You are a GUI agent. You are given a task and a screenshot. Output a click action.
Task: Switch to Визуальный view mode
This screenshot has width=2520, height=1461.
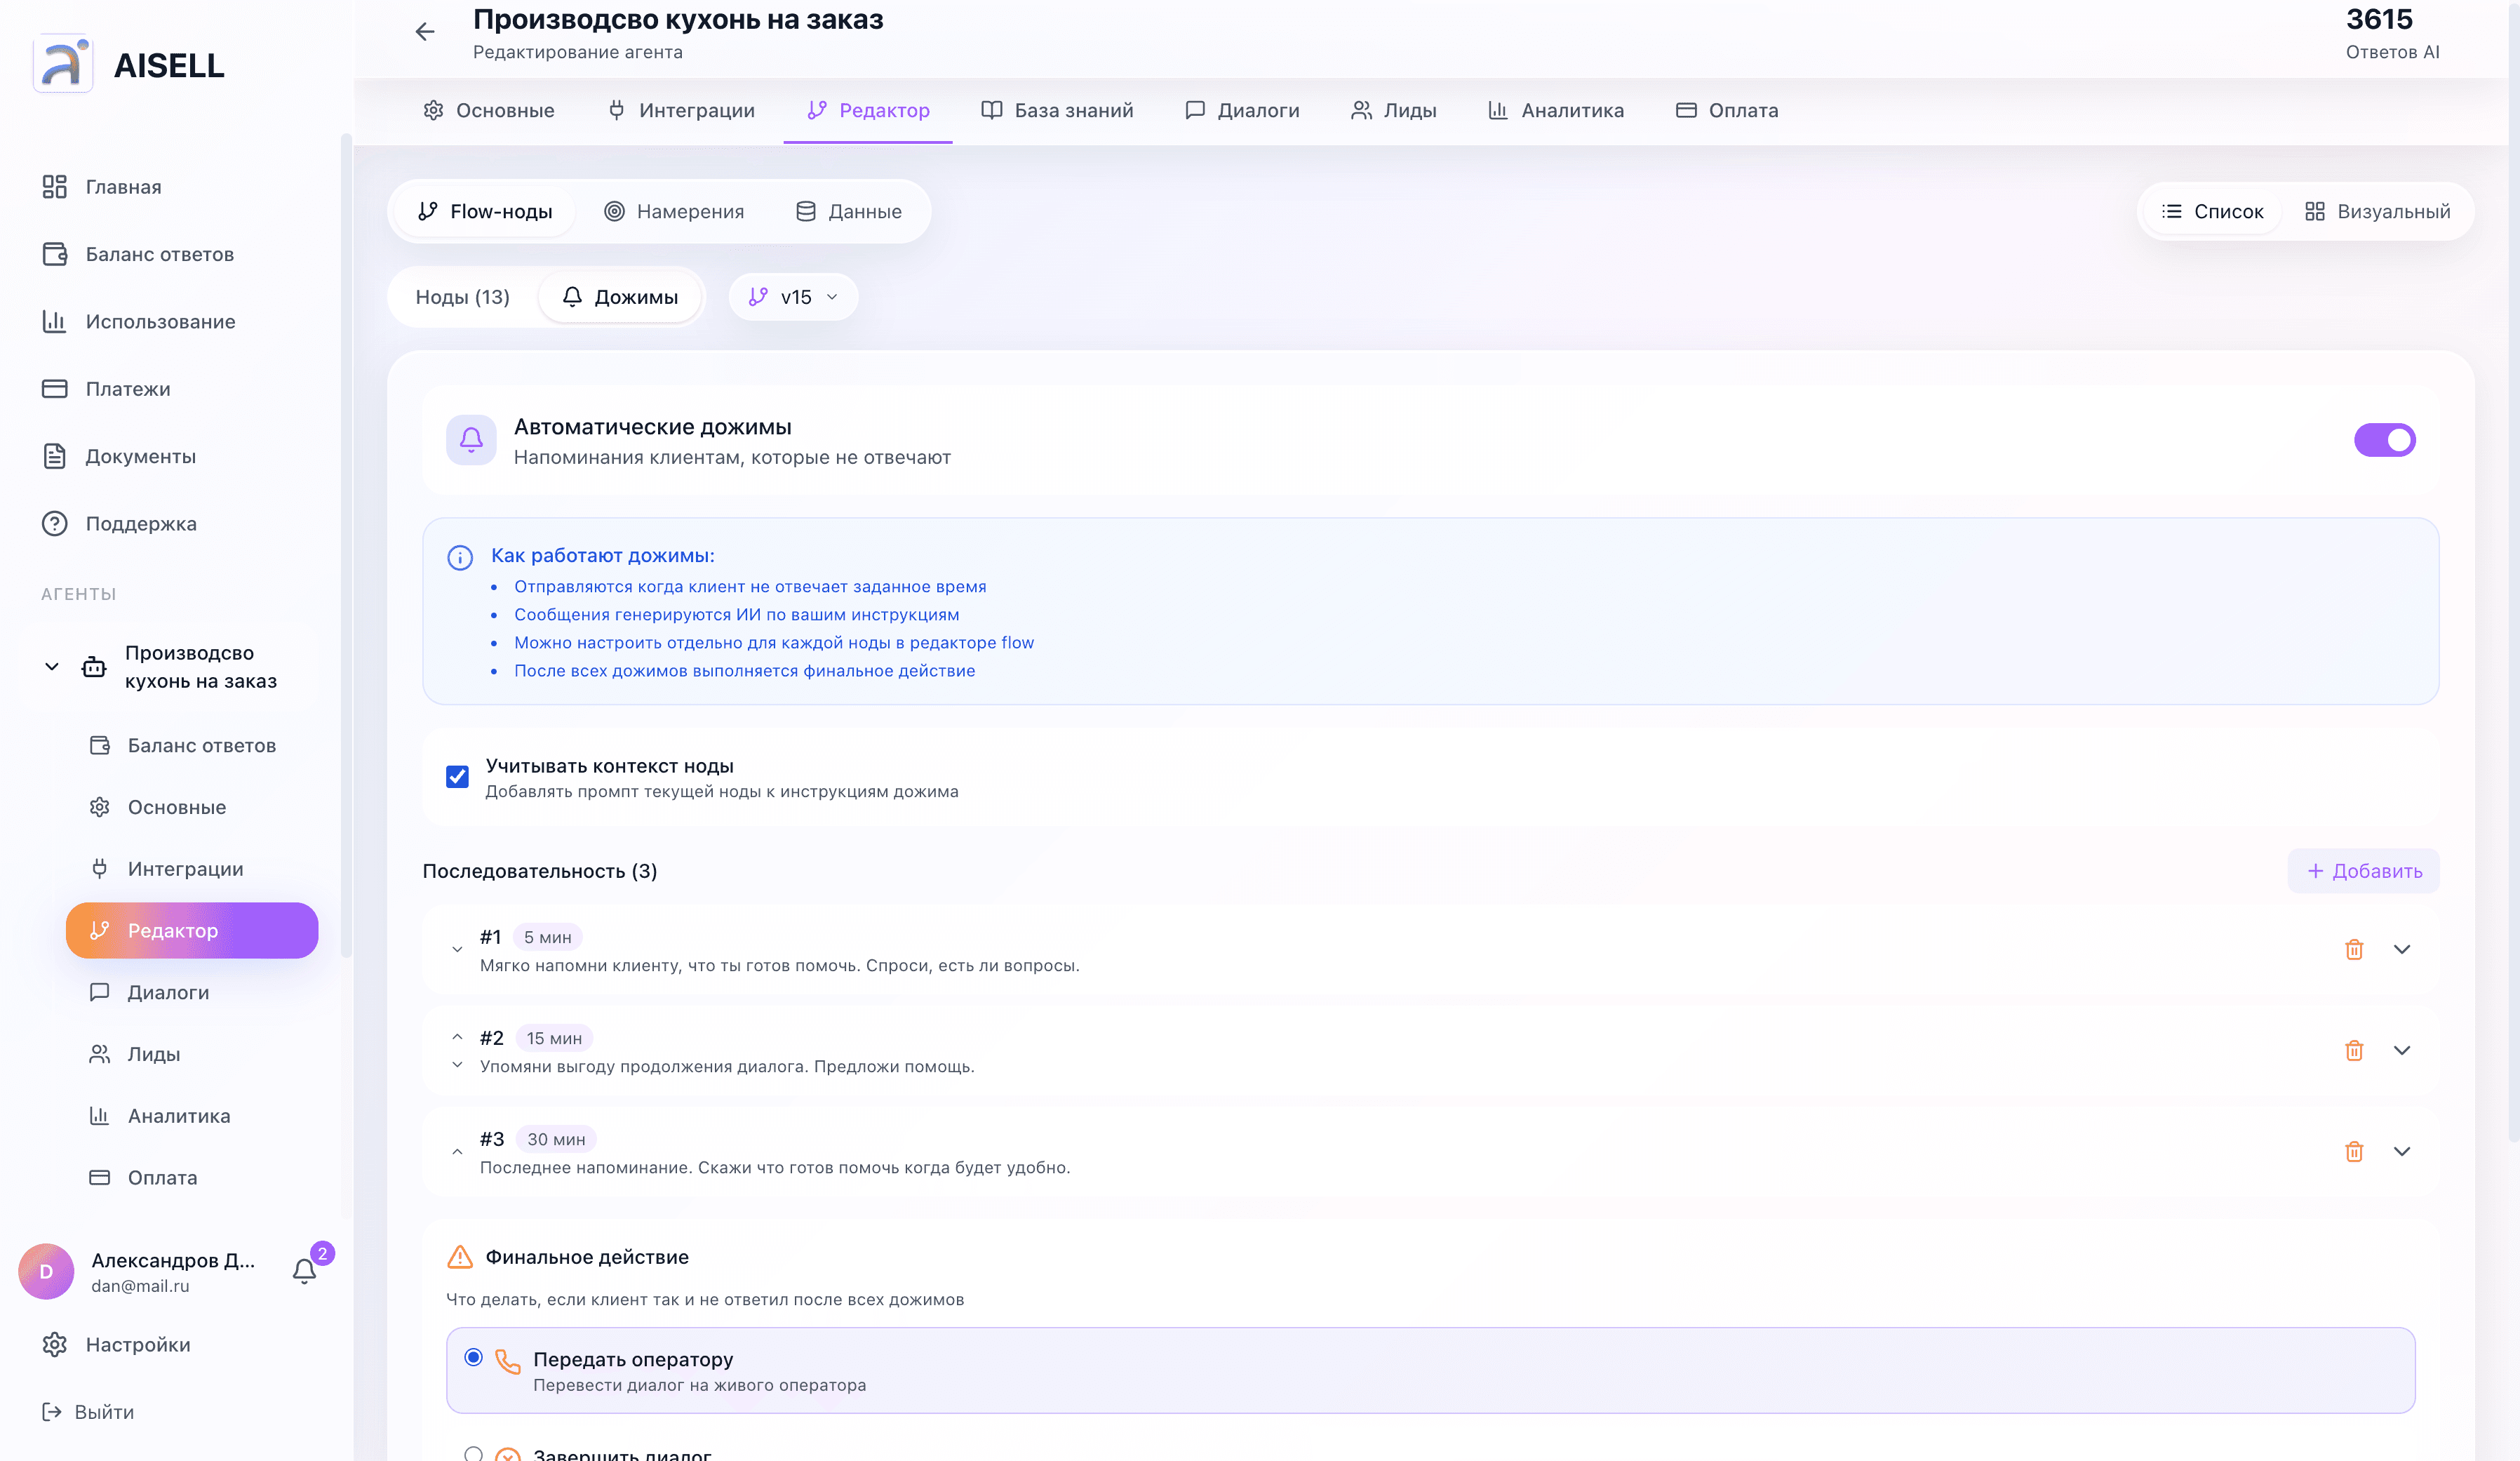2377,211
